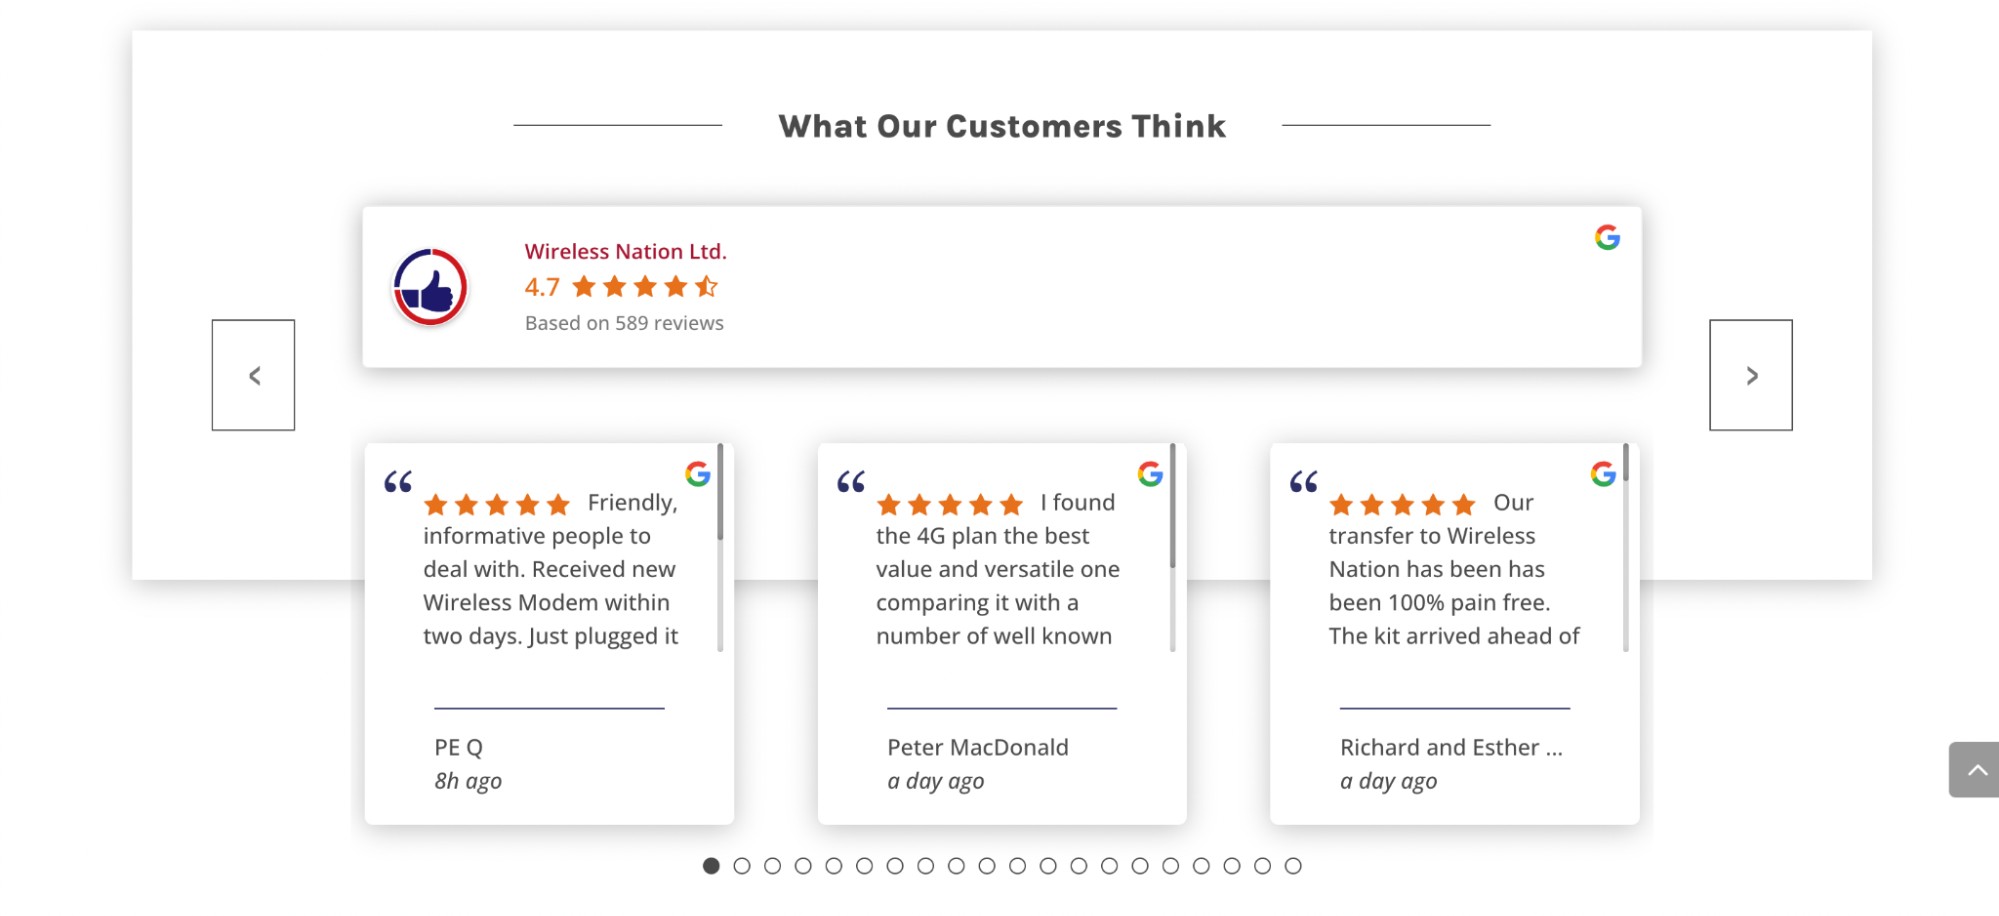Open the Based on 589 reviews text

pos(624,323)
